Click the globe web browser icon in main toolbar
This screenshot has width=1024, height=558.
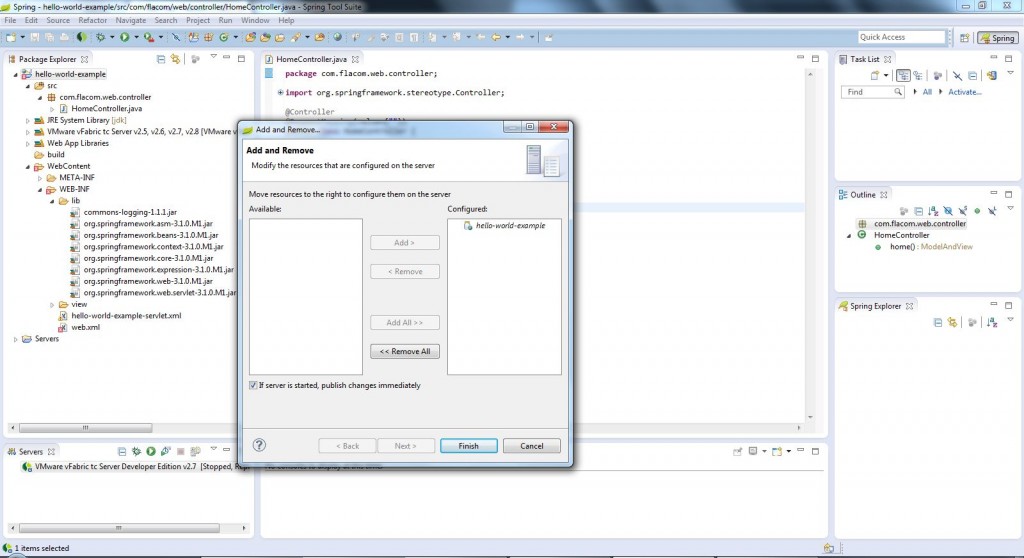[338, 37]
